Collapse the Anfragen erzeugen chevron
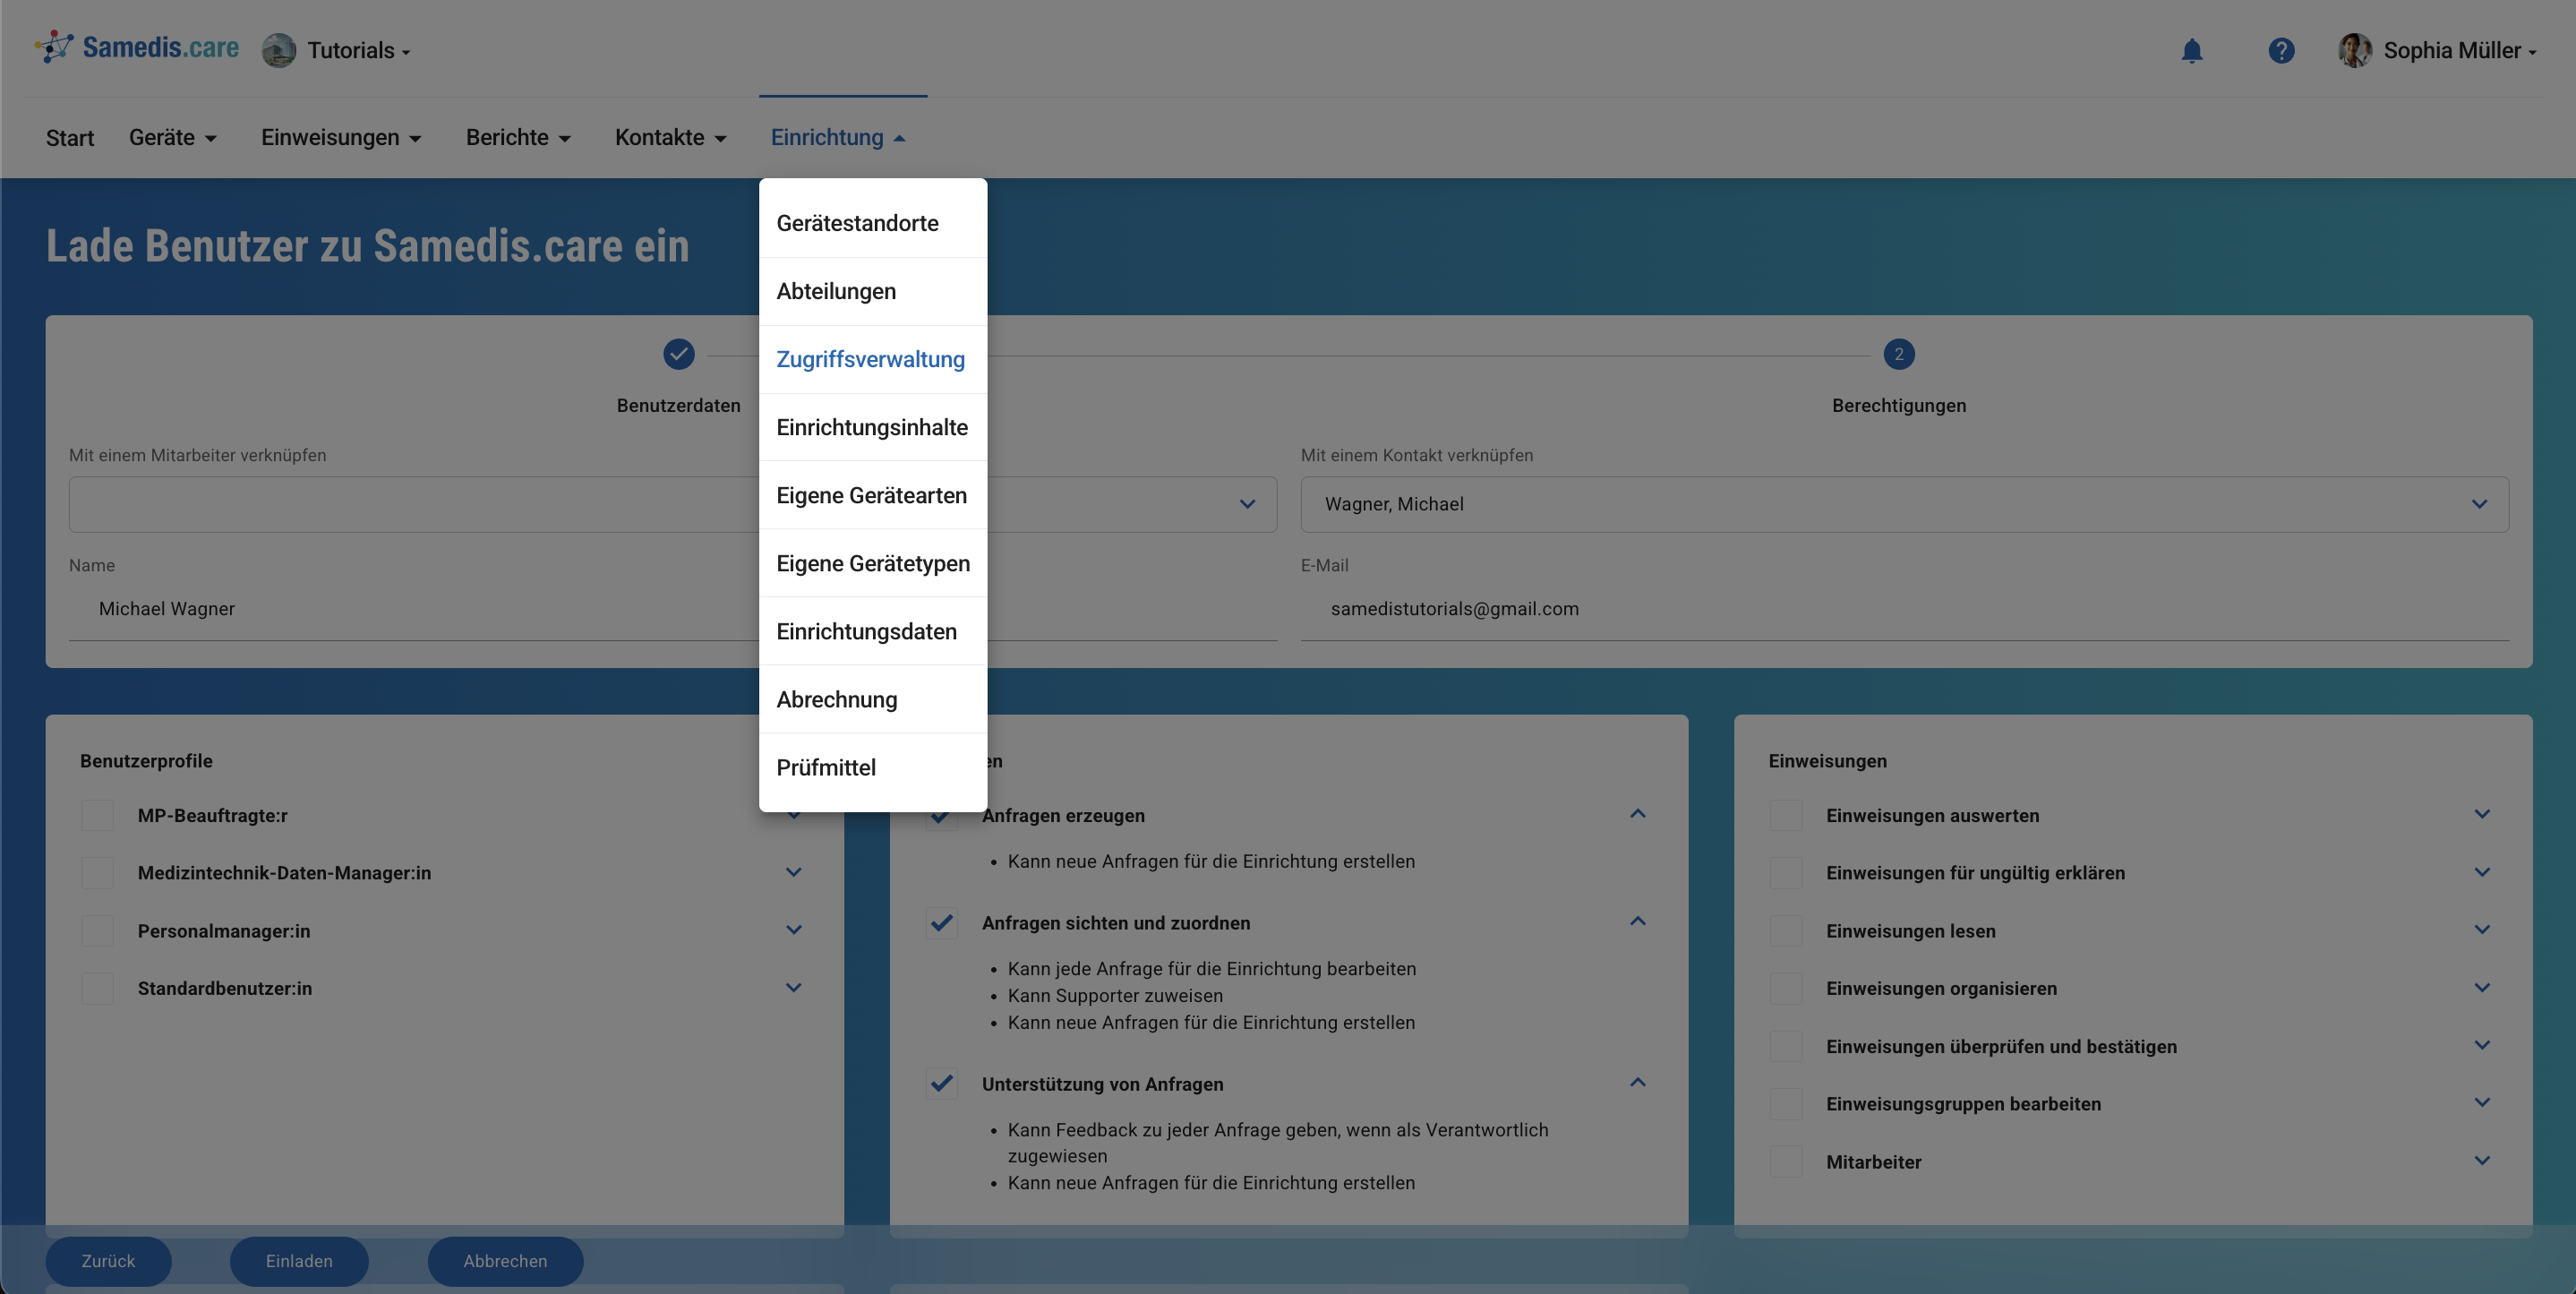Screen dimensions: 2576x1294 [x=1637, y=814]
